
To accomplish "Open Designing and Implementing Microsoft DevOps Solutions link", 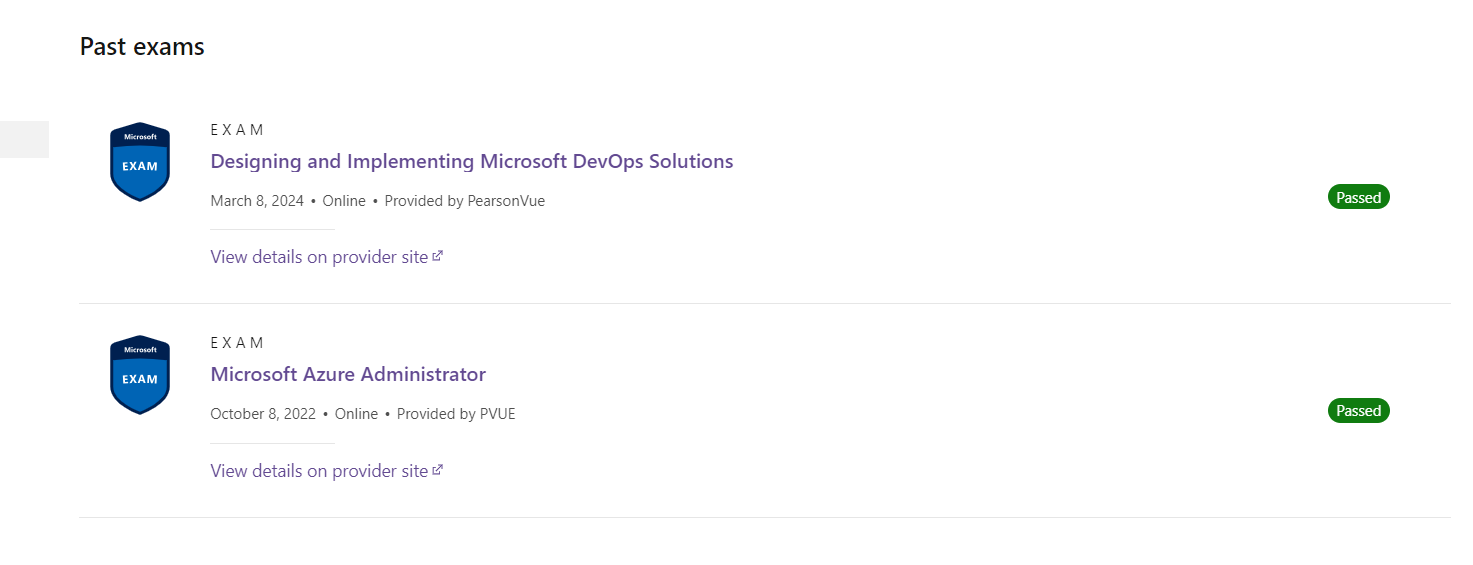I will pos(472,161).
